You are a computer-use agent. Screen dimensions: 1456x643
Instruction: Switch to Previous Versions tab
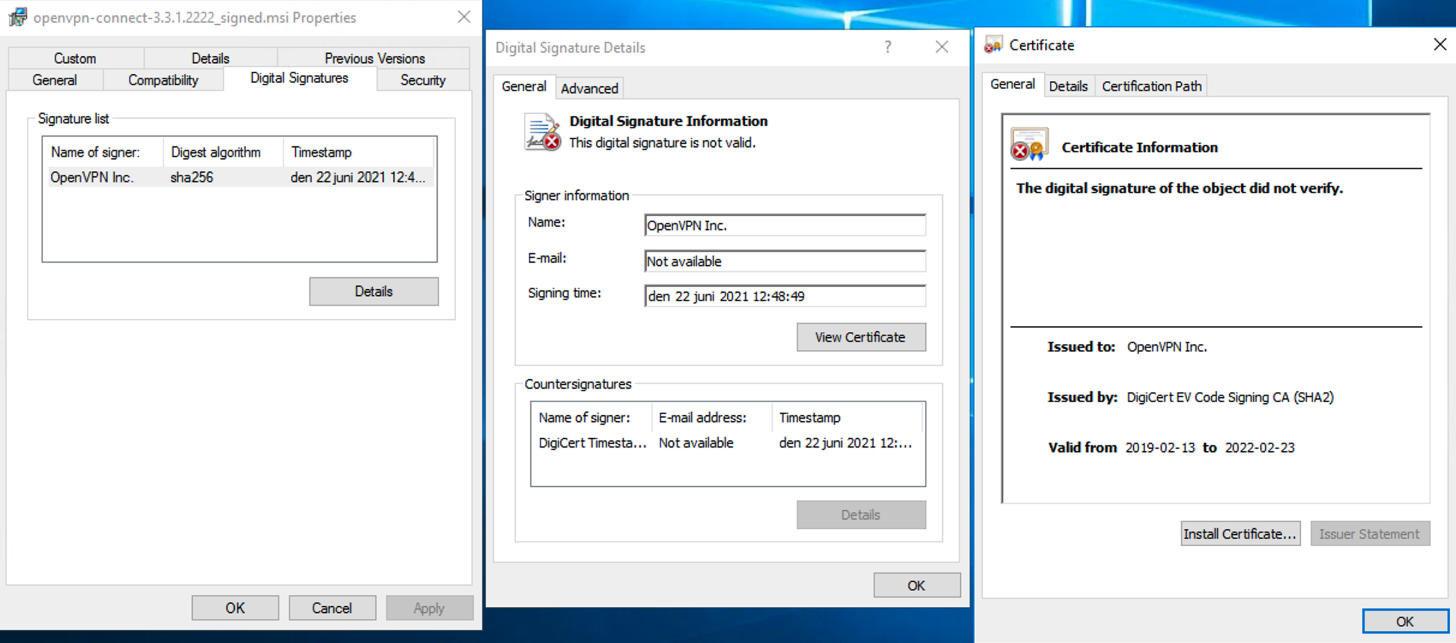(x=374, y=58)
